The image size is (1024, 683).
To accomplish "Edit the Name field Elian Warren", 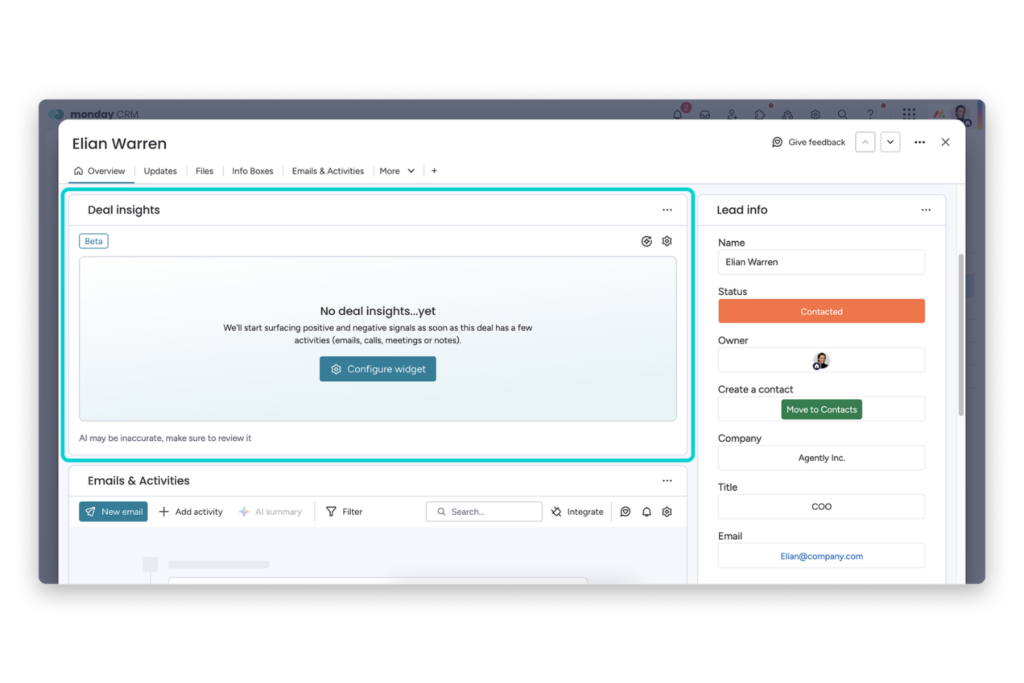I will (x=822, y=262).
